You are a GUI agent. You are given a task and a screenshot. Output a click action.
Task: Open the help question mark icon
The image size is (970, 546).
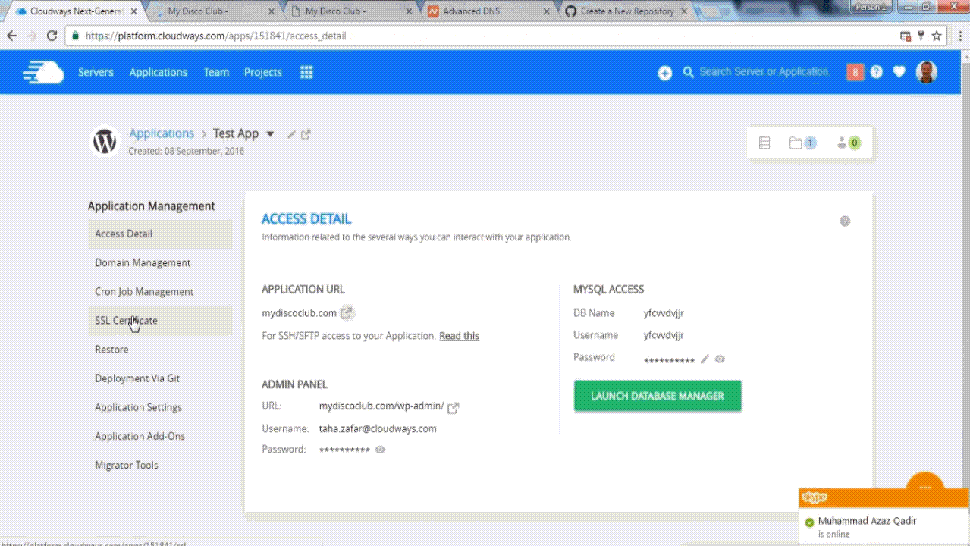tap(877, 72)
